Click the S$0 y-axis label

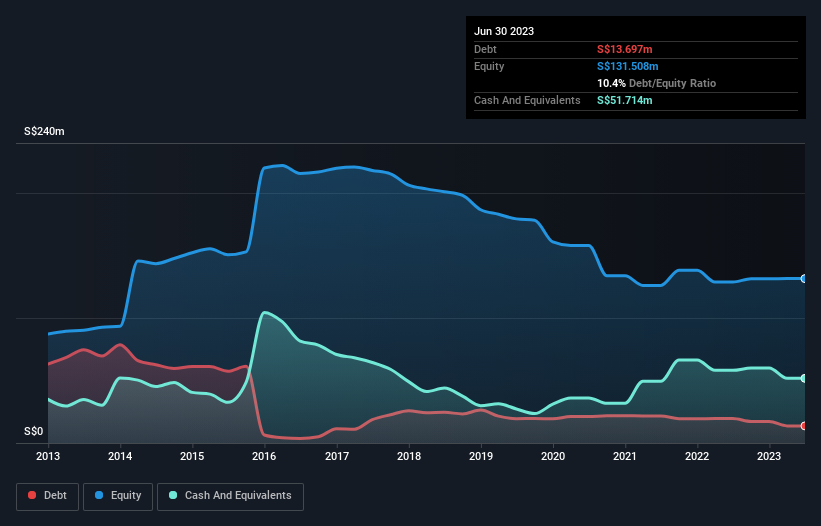(x=34, y=432)
